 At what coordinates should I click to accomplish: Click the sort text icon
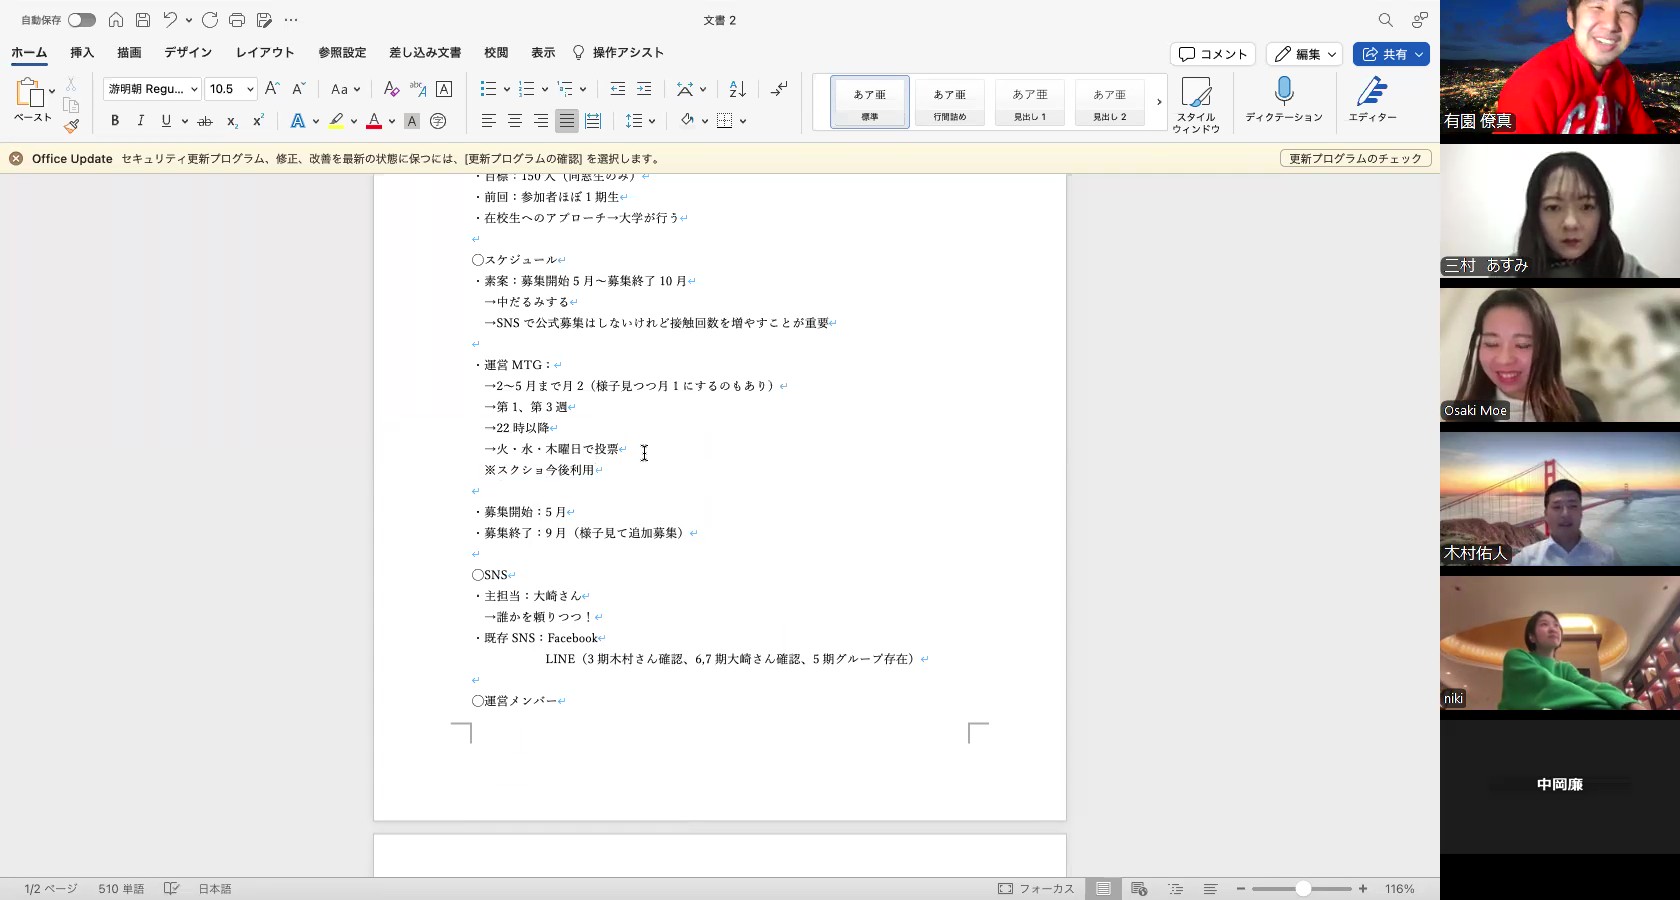737,89
